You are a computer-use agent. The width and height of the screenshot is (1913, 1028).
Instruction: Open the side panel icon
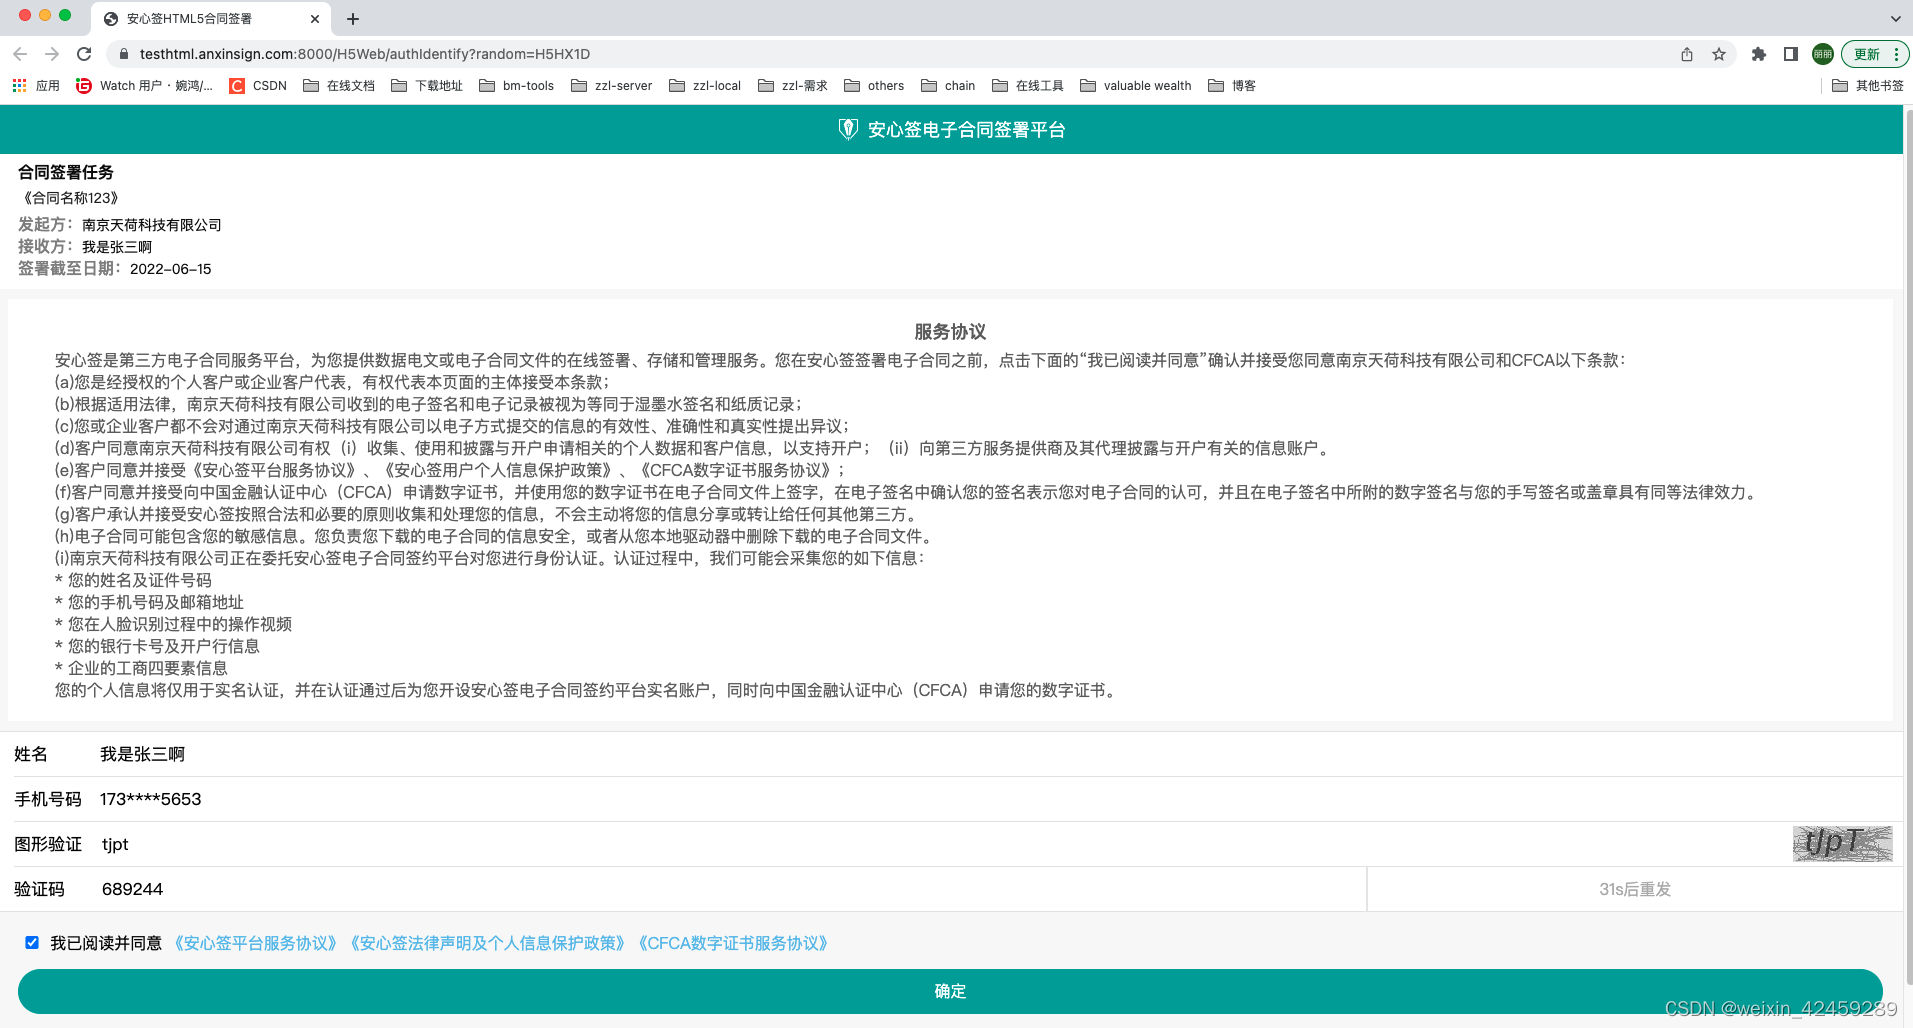point(1790,54)
